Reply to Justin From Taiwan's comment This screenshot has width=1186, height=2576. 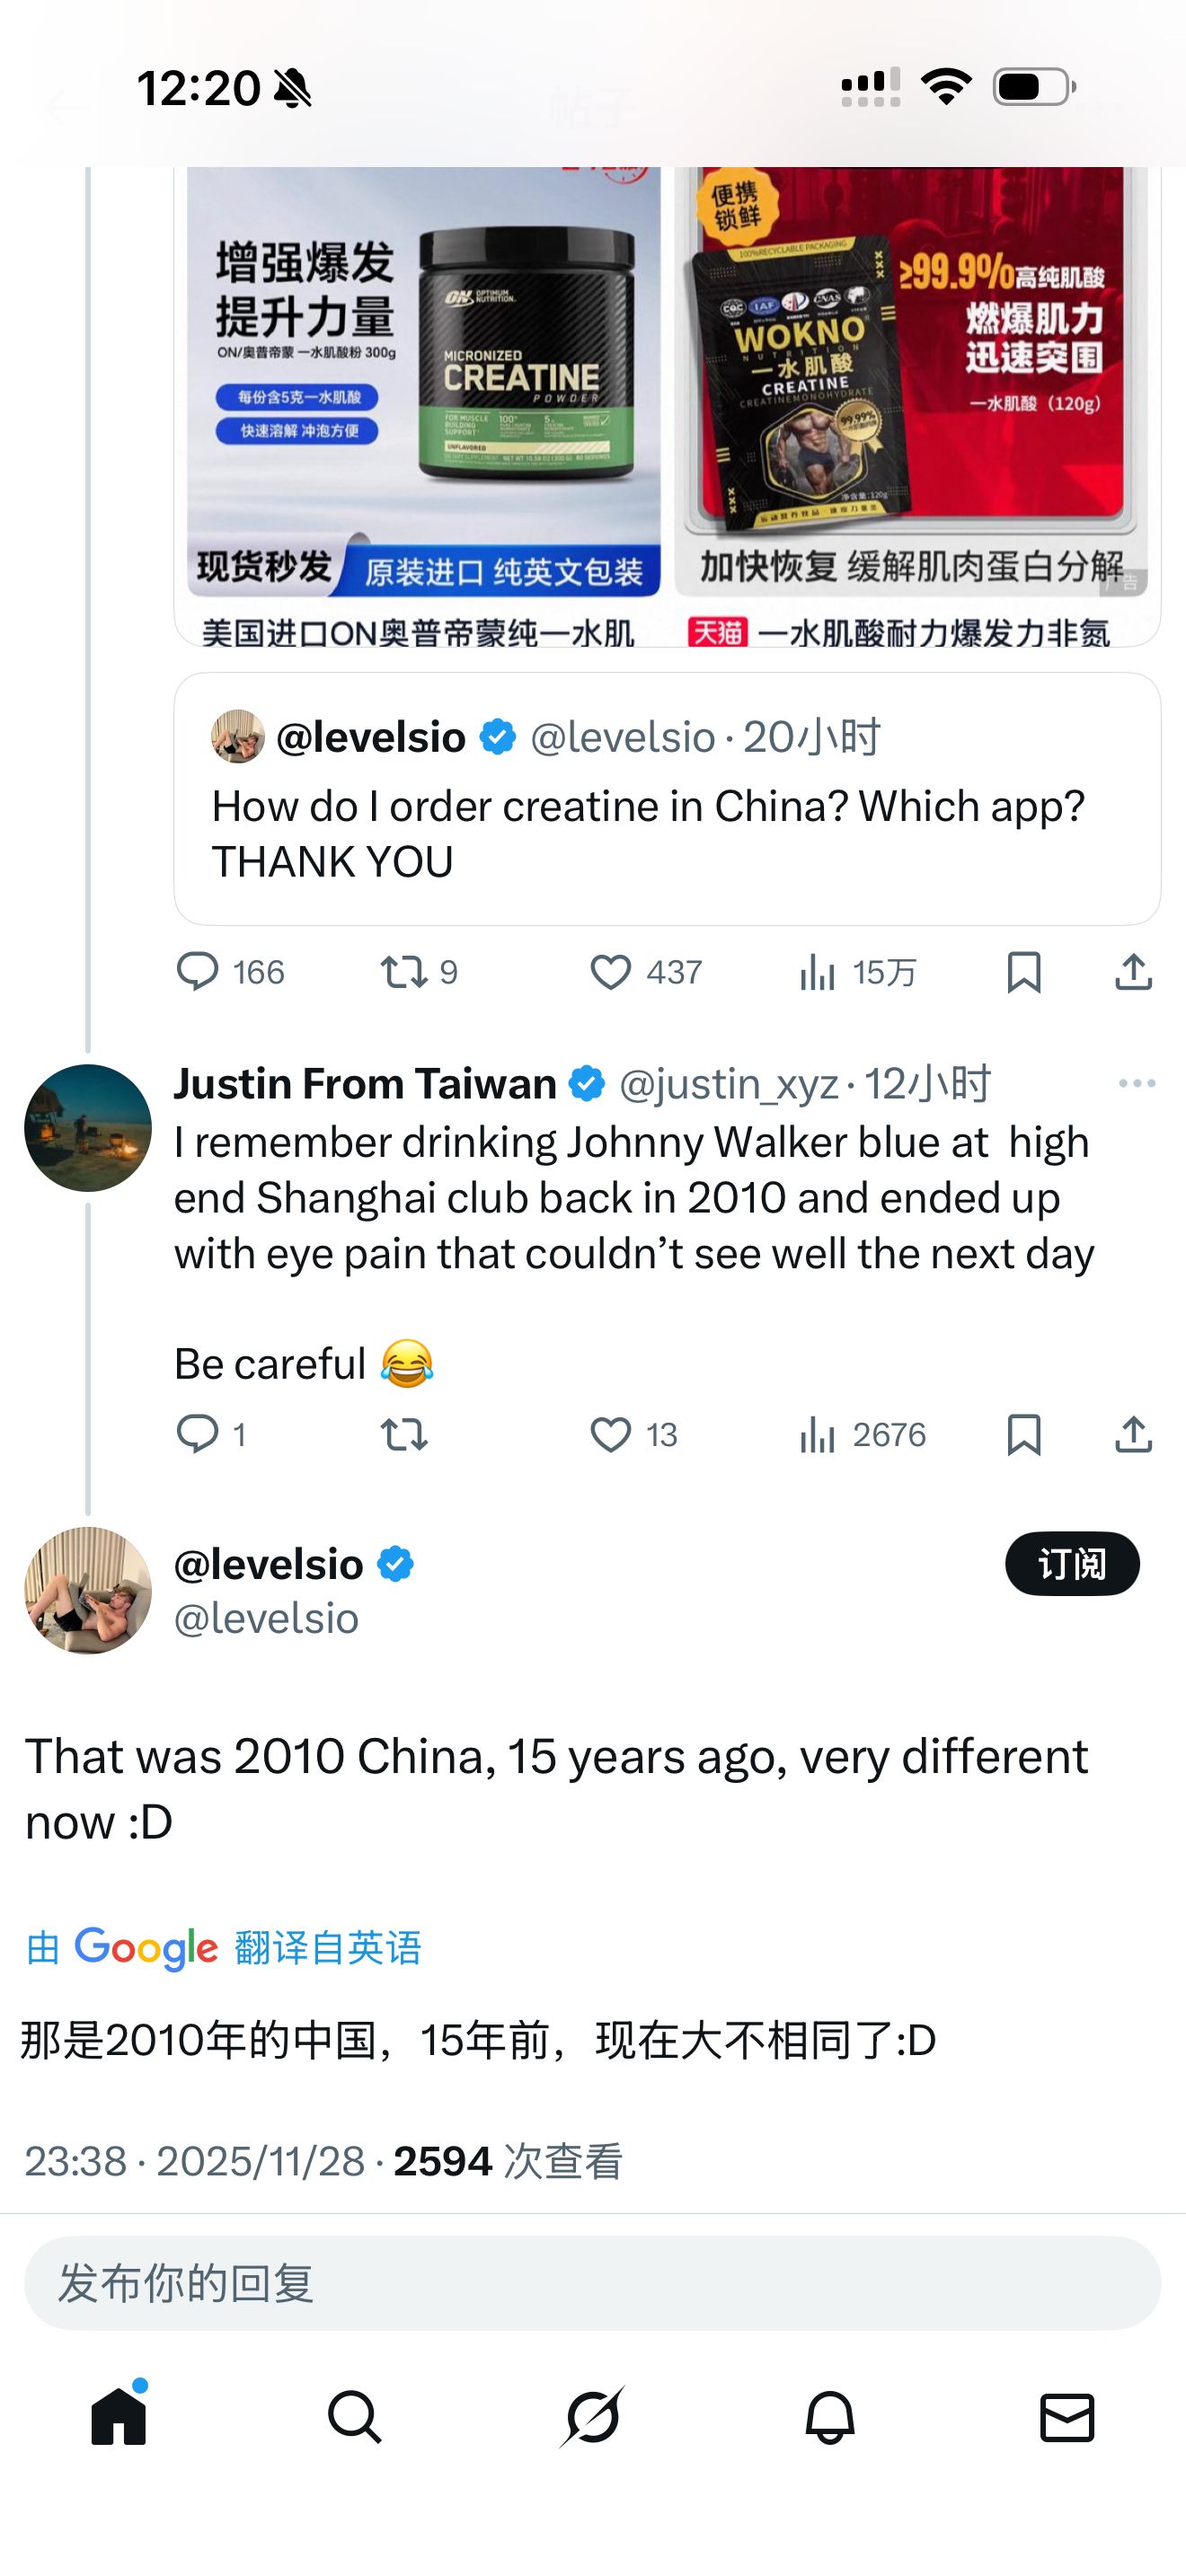click(198, 1435)
